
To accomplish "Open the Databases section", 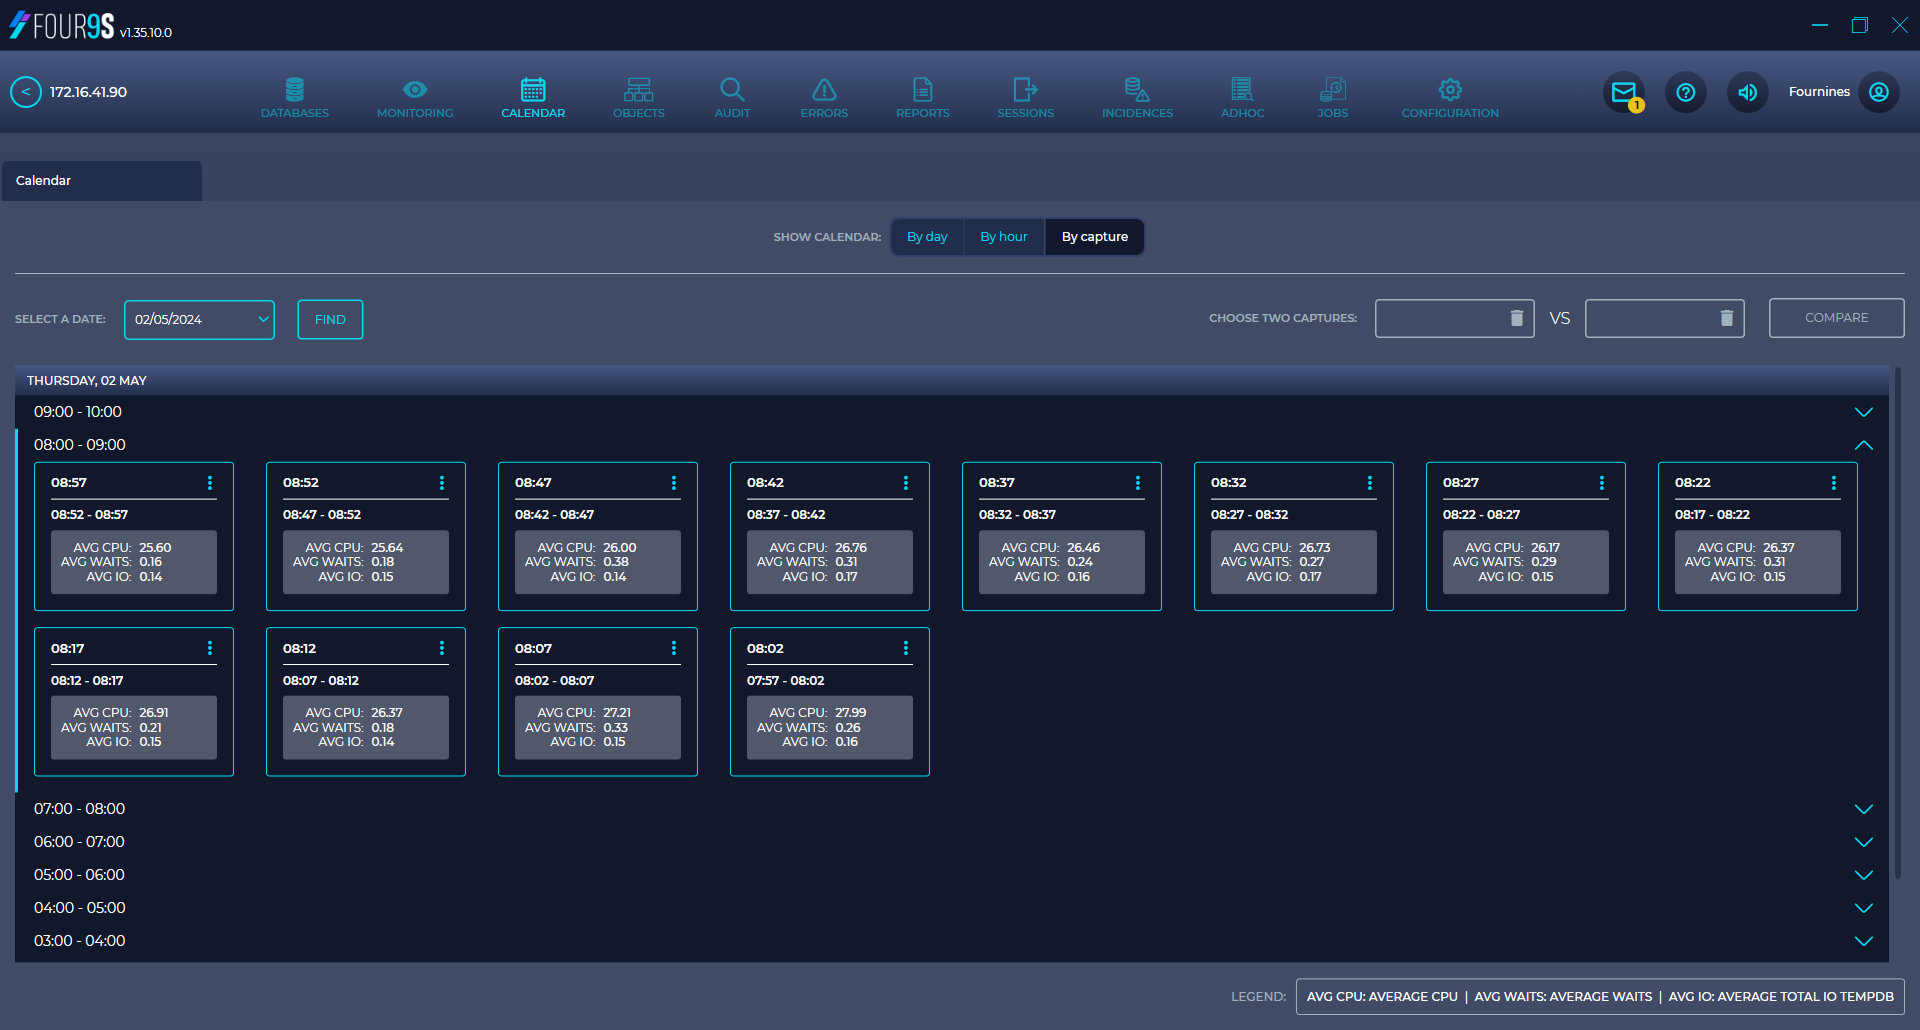I will click(294, 96).
